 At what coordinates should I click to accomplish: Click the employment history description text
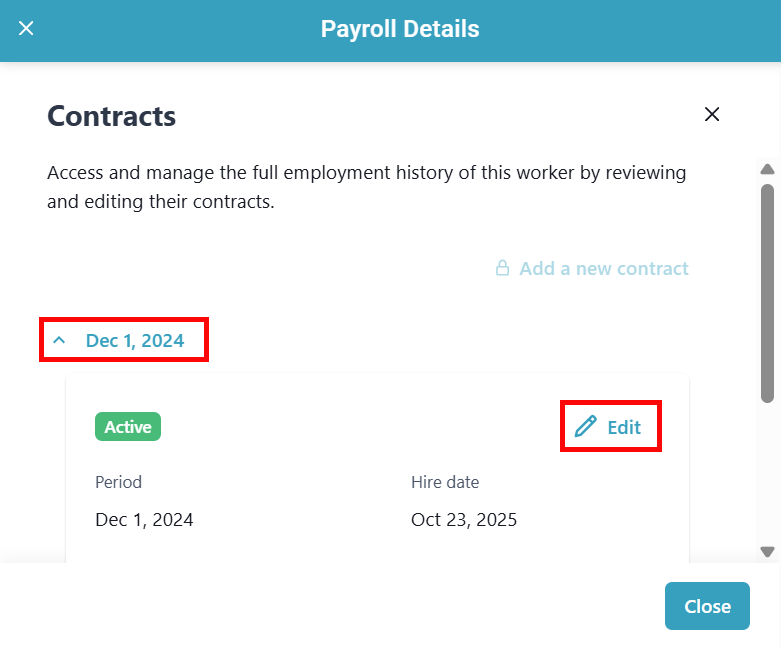[367, 187]
